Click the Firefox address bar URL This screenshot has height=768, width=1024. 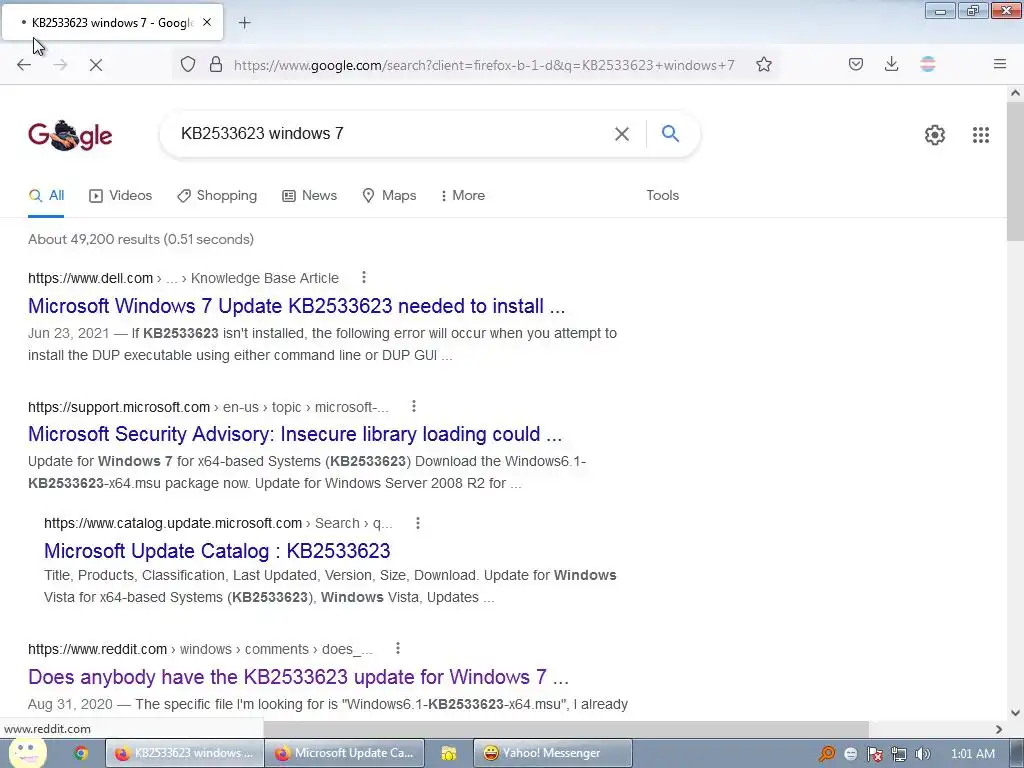pyautogui.click(x=484, y=65)
